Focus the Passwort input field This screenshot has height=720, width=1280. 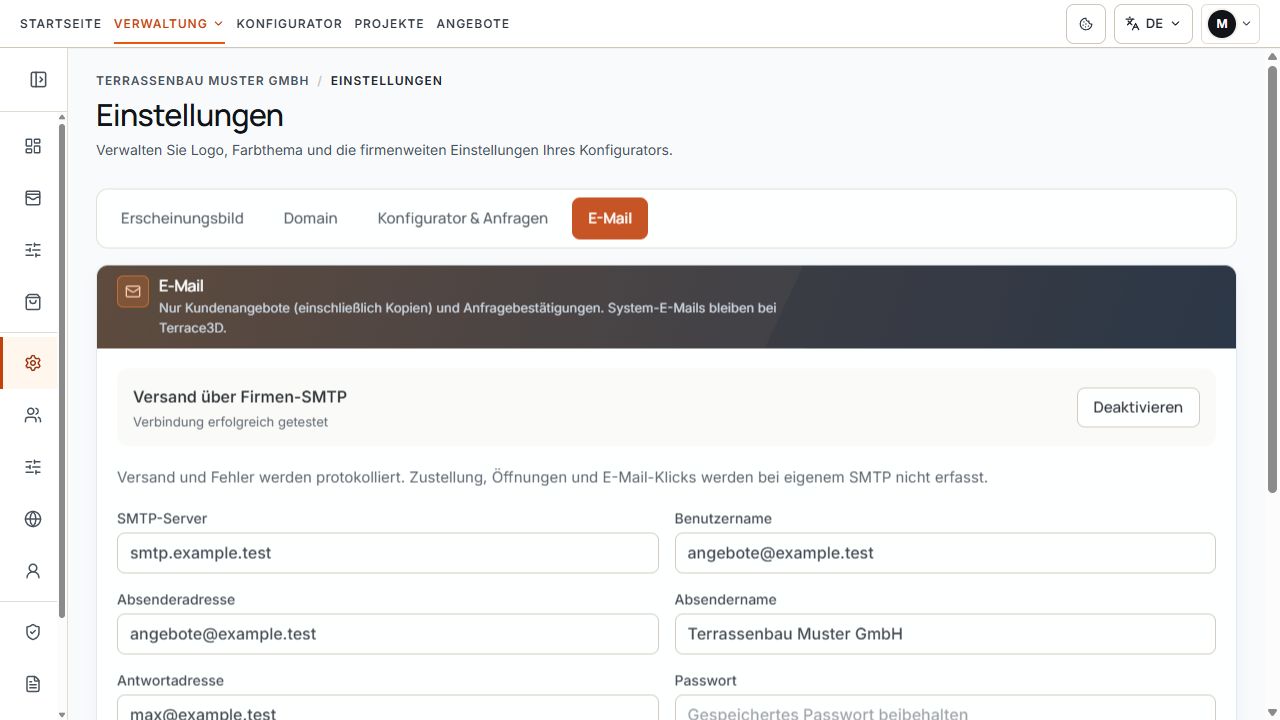point(945,708)
